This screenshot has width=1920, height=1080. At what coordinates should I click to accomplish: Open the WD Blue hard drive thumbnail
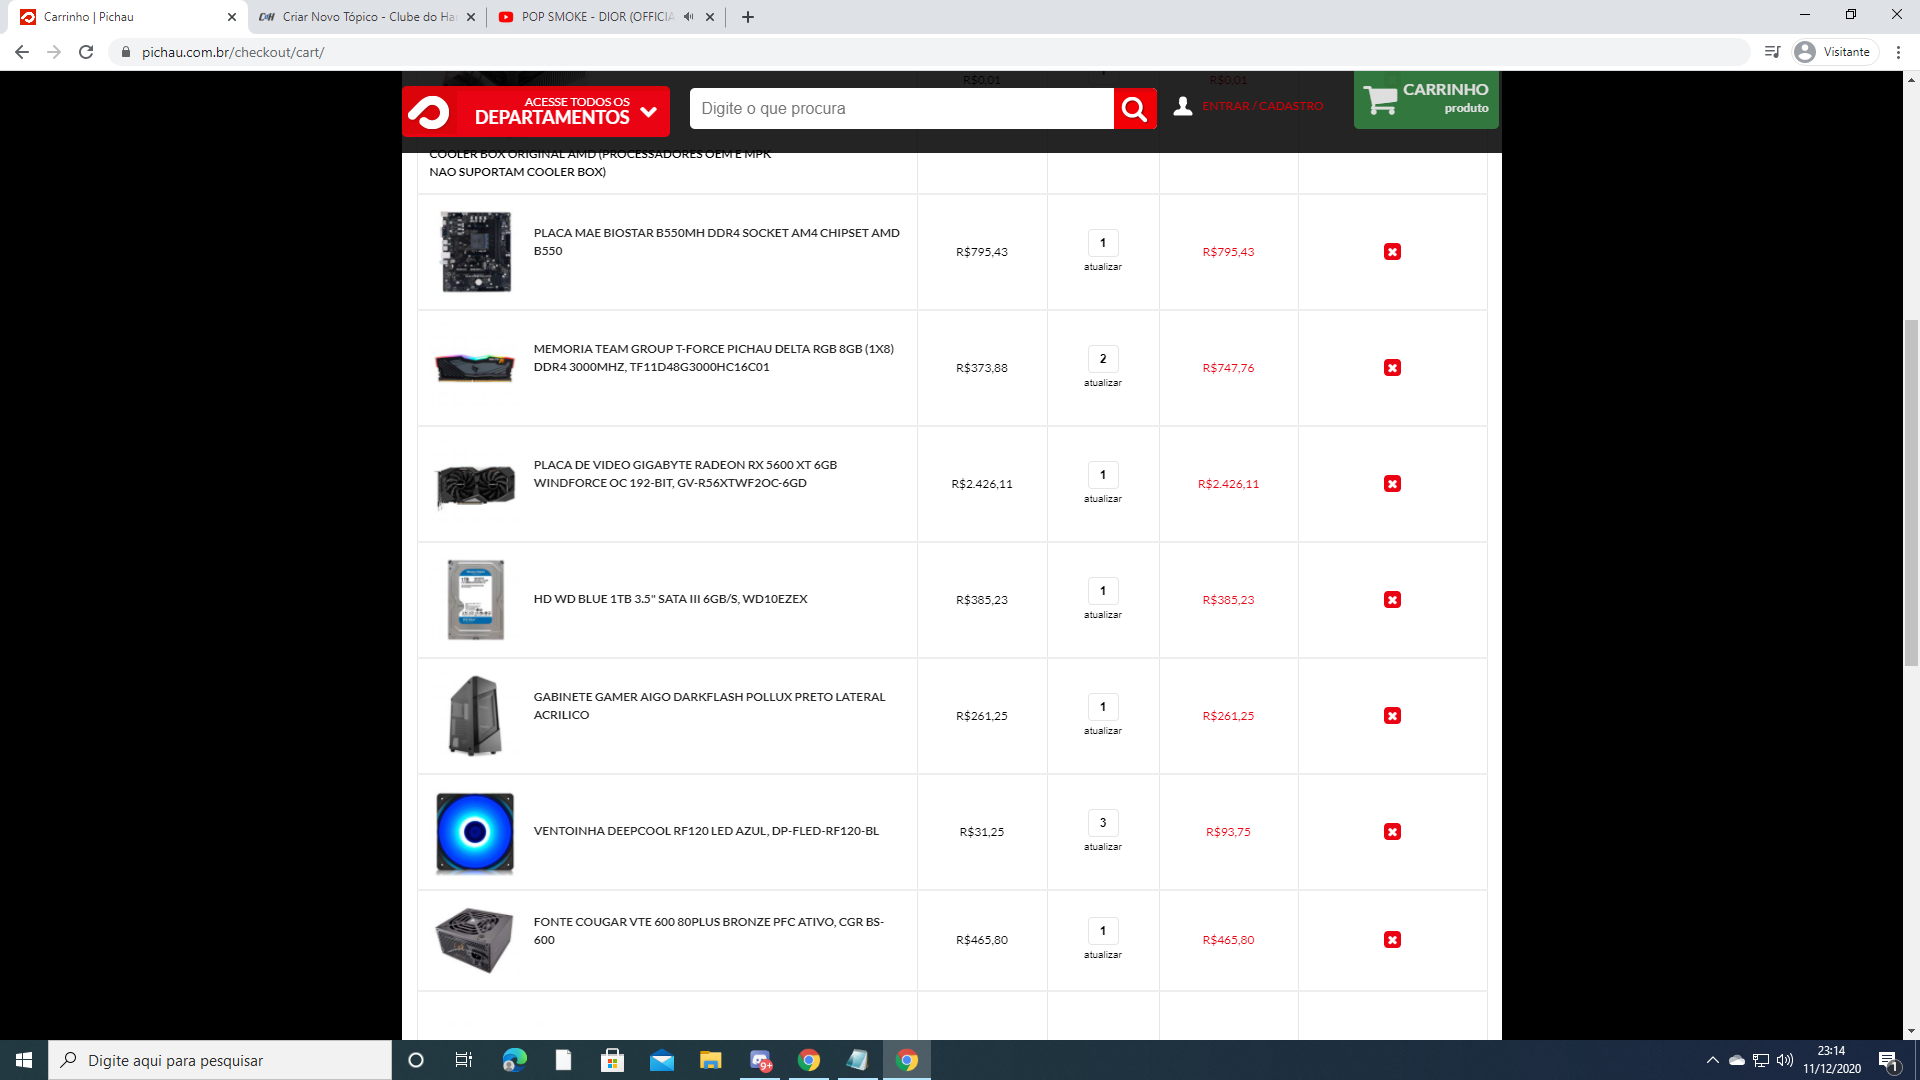coord(476,600)
